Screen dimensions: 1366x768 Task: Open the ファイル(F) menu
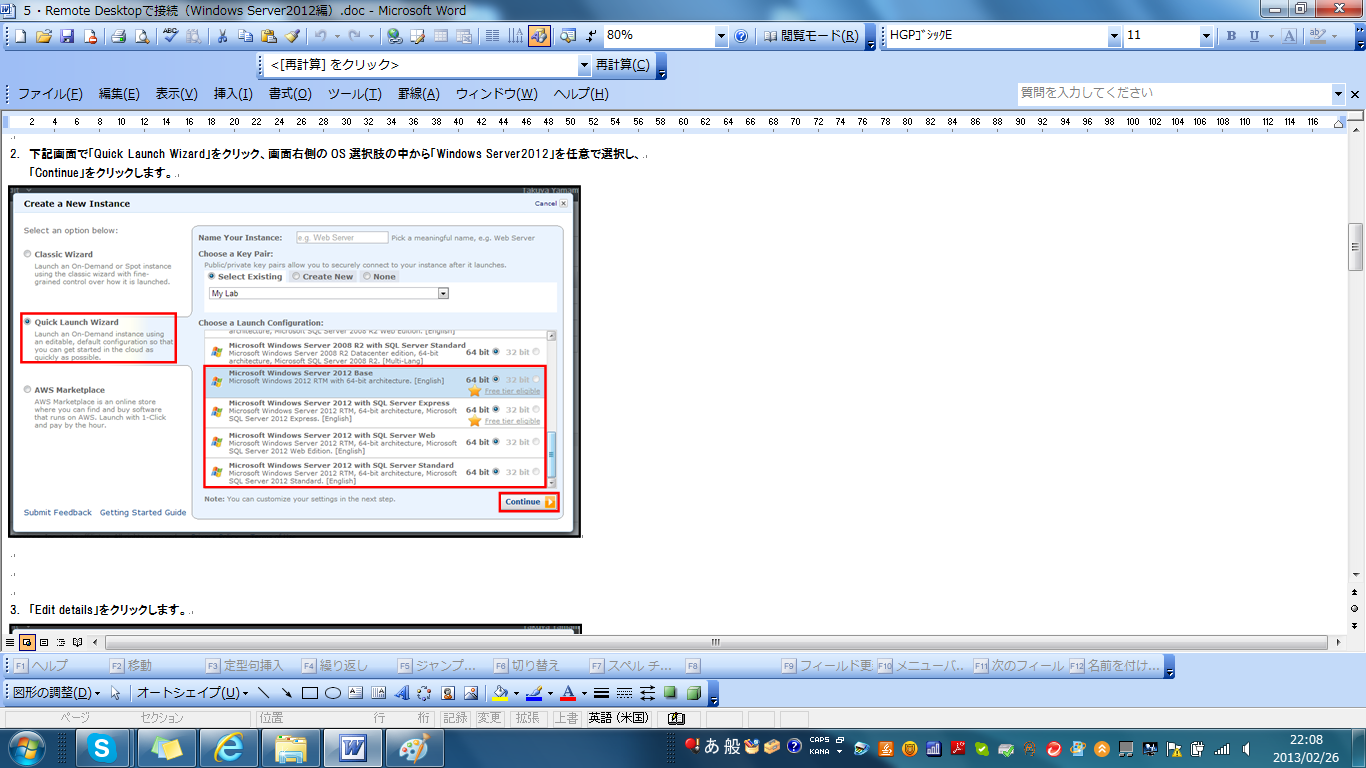[x=50, y=94]
